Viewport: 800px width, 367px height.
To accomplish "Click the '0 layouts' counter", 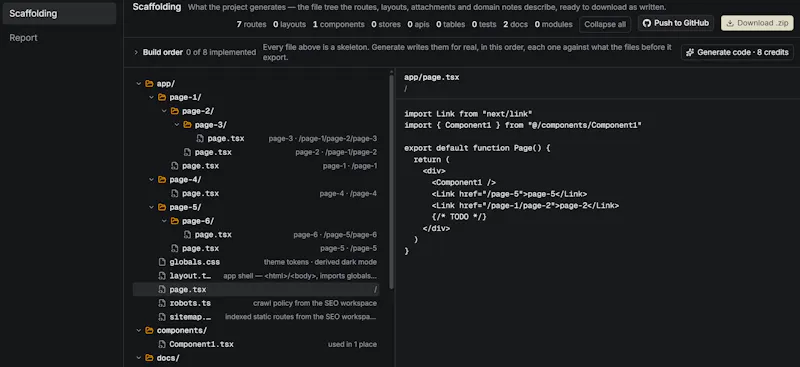I will point(289,25).
